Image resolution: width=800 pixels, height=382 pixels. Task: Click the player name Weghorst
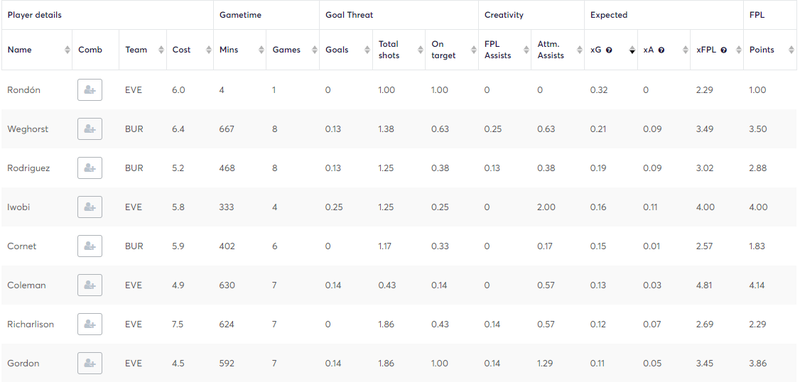coord(28,129)
